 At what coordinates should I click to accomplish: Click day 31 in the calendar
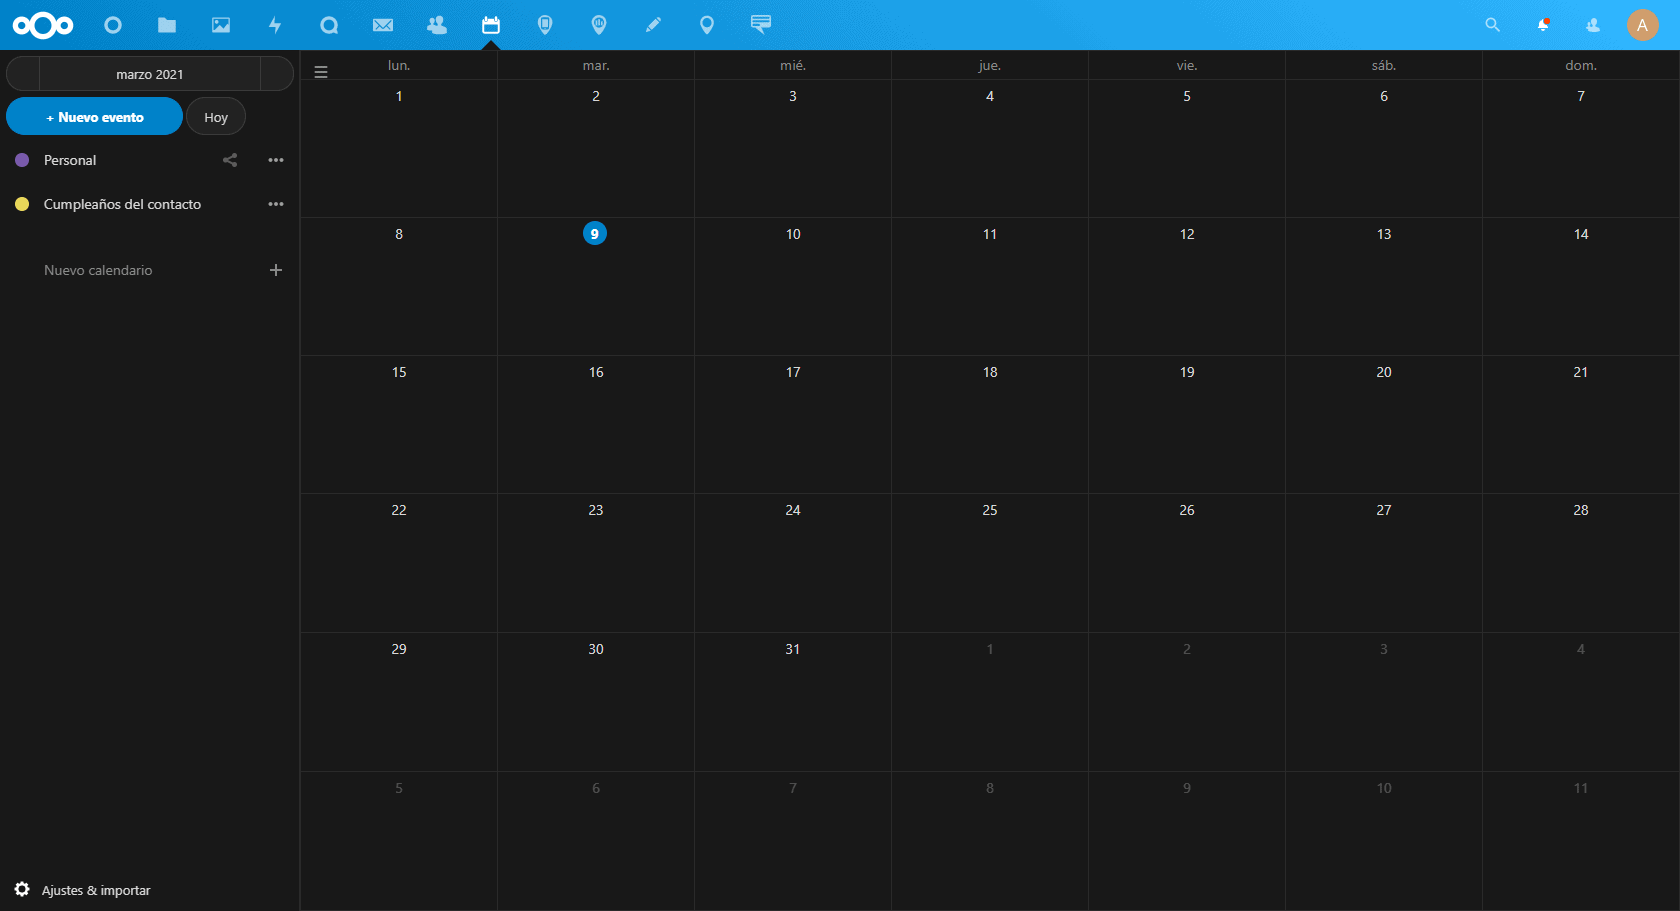[793, 649]
